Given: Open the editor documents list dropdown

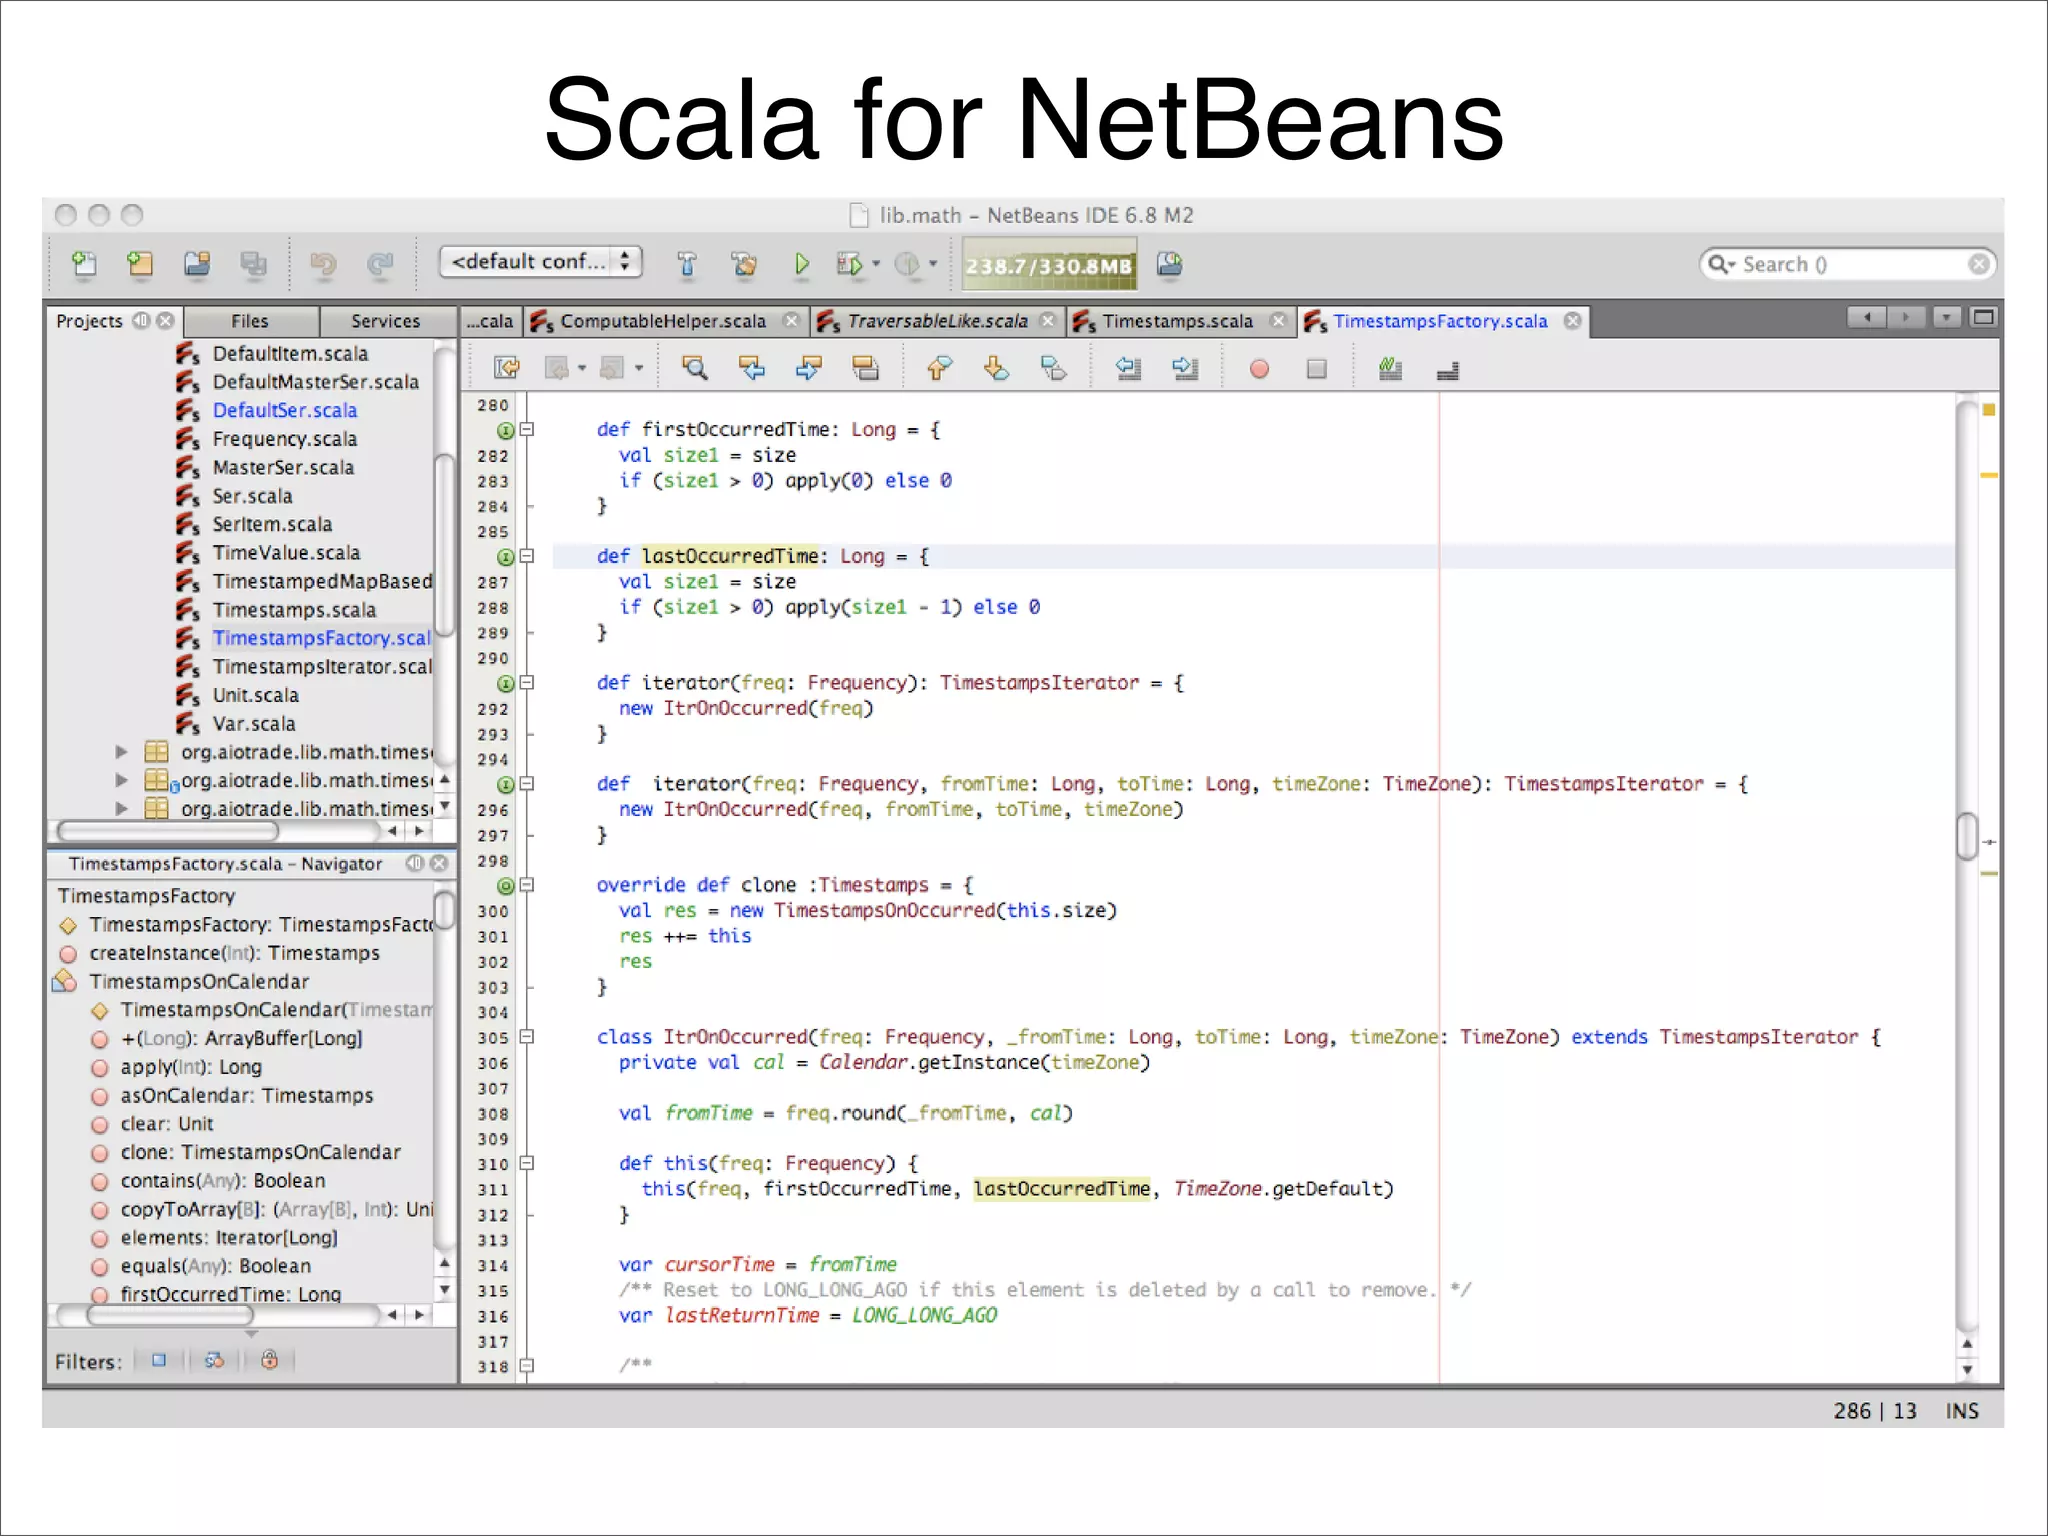Looking at the screenshot, I should click(x=1946, y=318).
